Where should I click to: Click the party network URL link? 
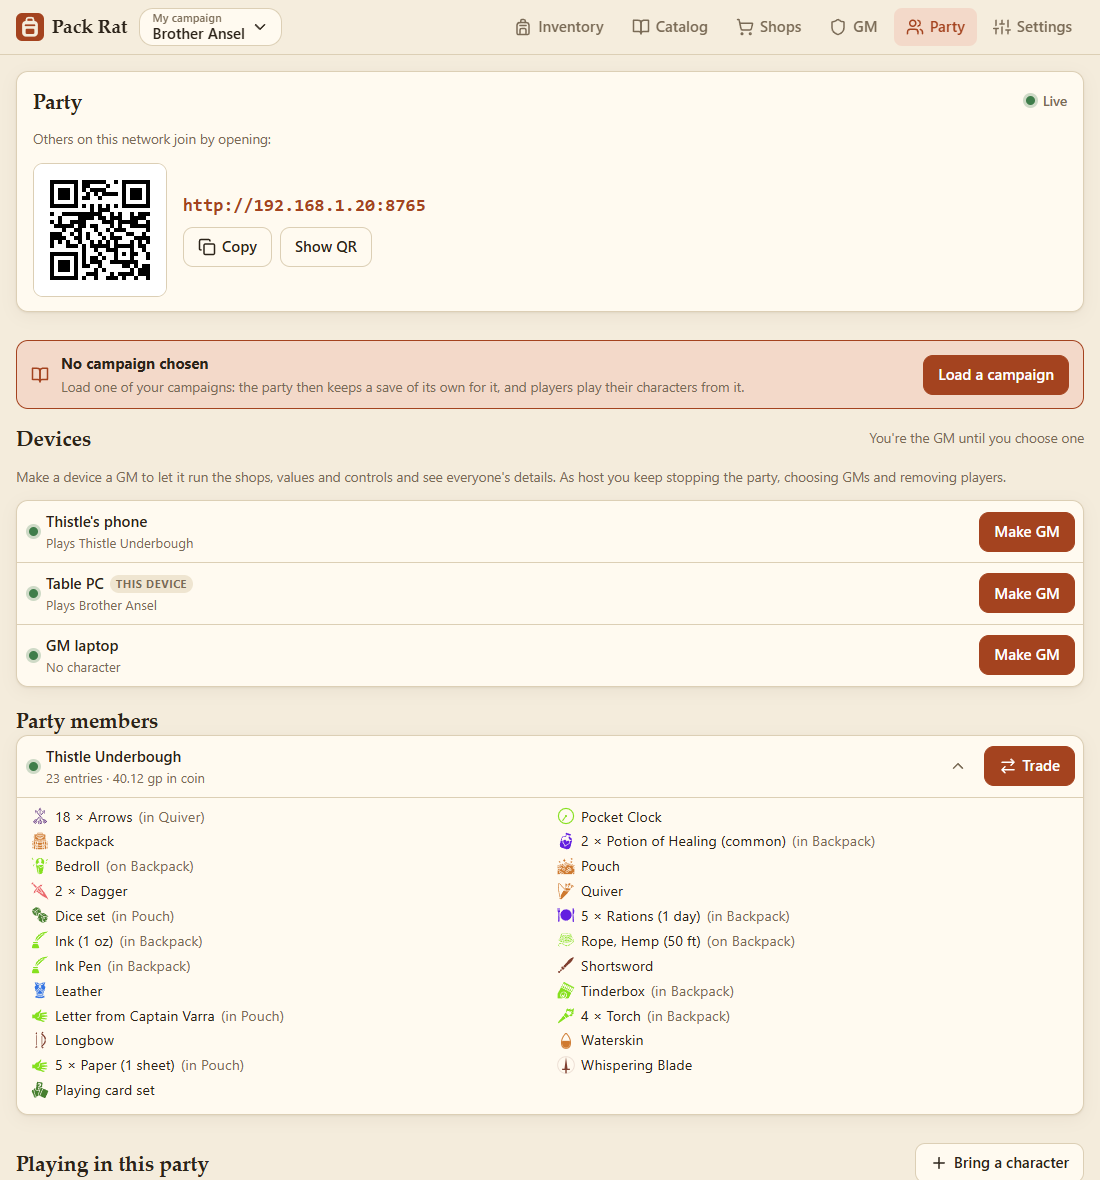click(304, 205)
